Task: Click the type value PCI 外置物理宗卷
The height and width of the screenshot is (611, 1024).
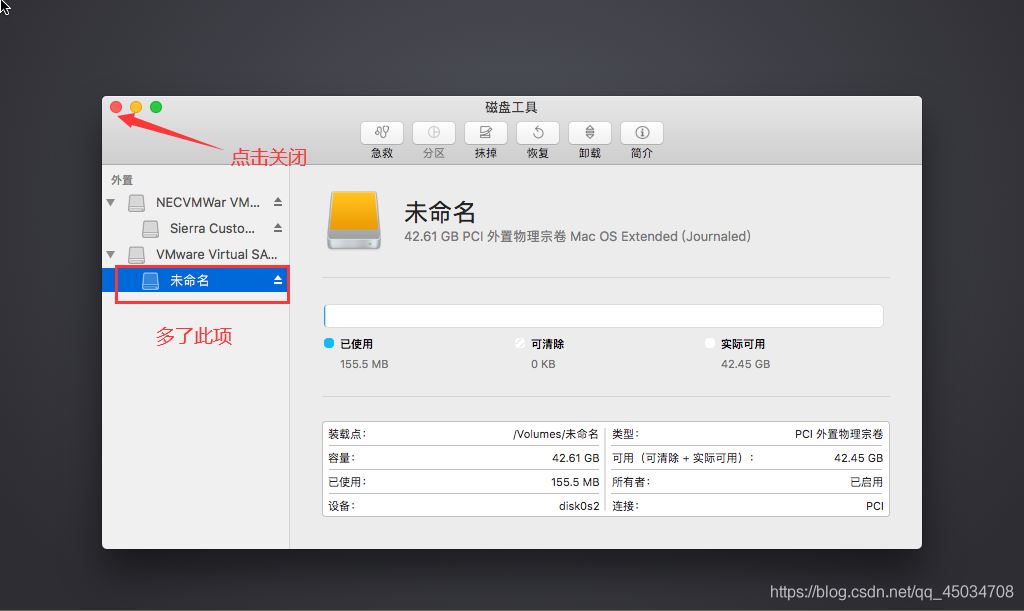Action: 839,434
